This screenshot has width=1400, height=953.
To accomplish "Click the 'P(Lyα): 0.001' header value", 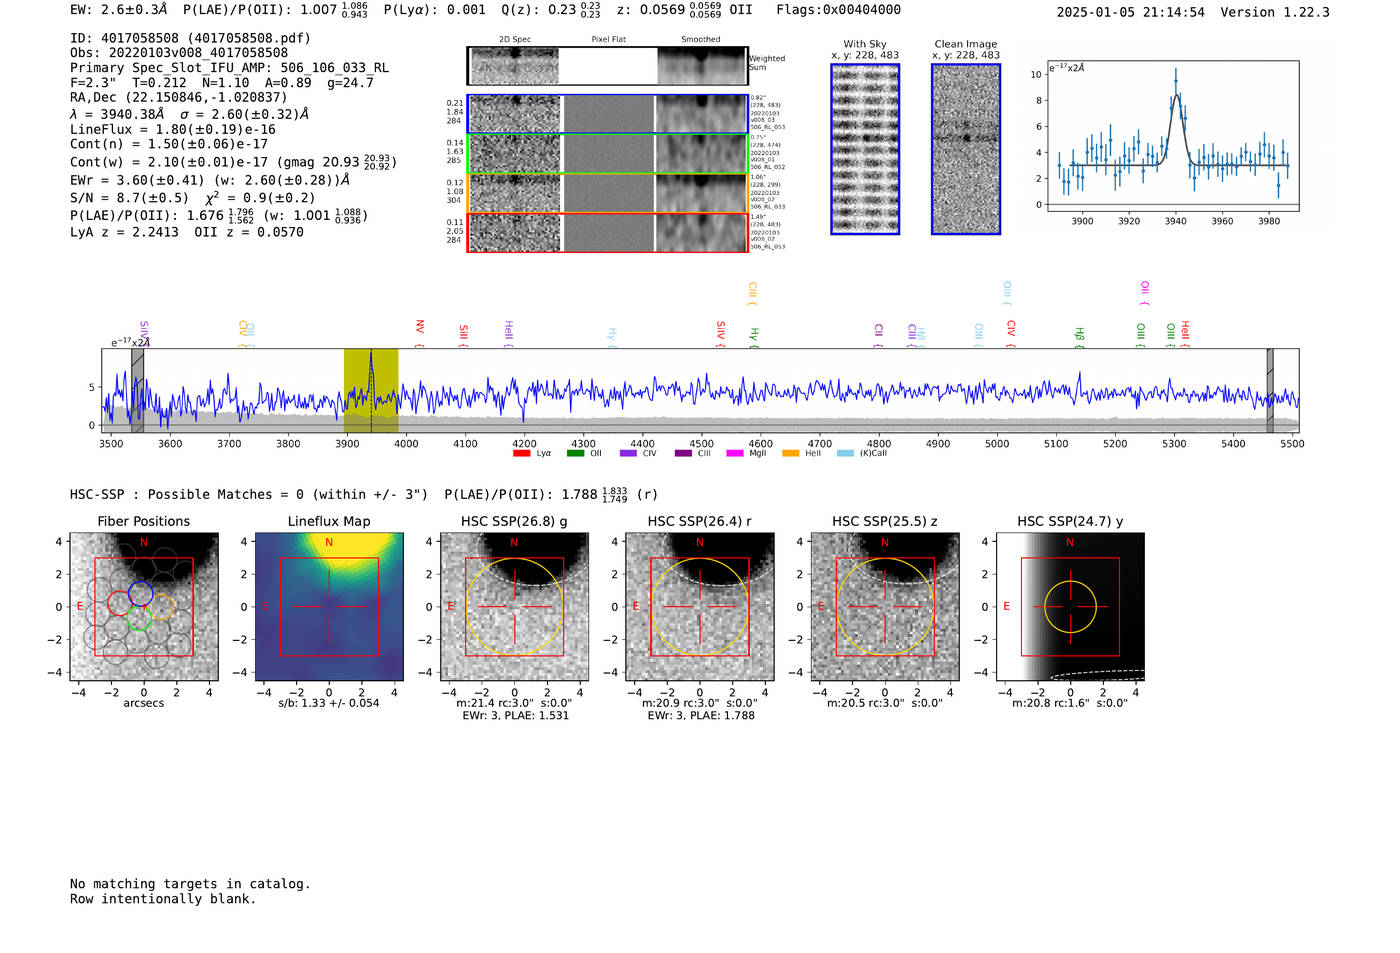I will click(435, 10).
